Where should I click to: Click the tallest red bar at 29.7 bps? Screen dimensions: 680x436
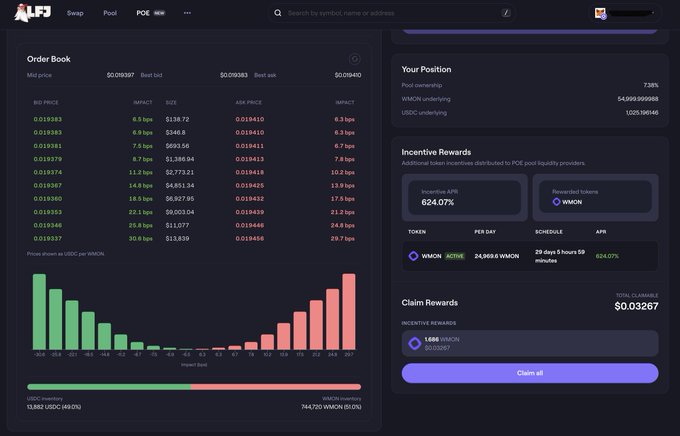pyautogui.click(x=349, y=311)
